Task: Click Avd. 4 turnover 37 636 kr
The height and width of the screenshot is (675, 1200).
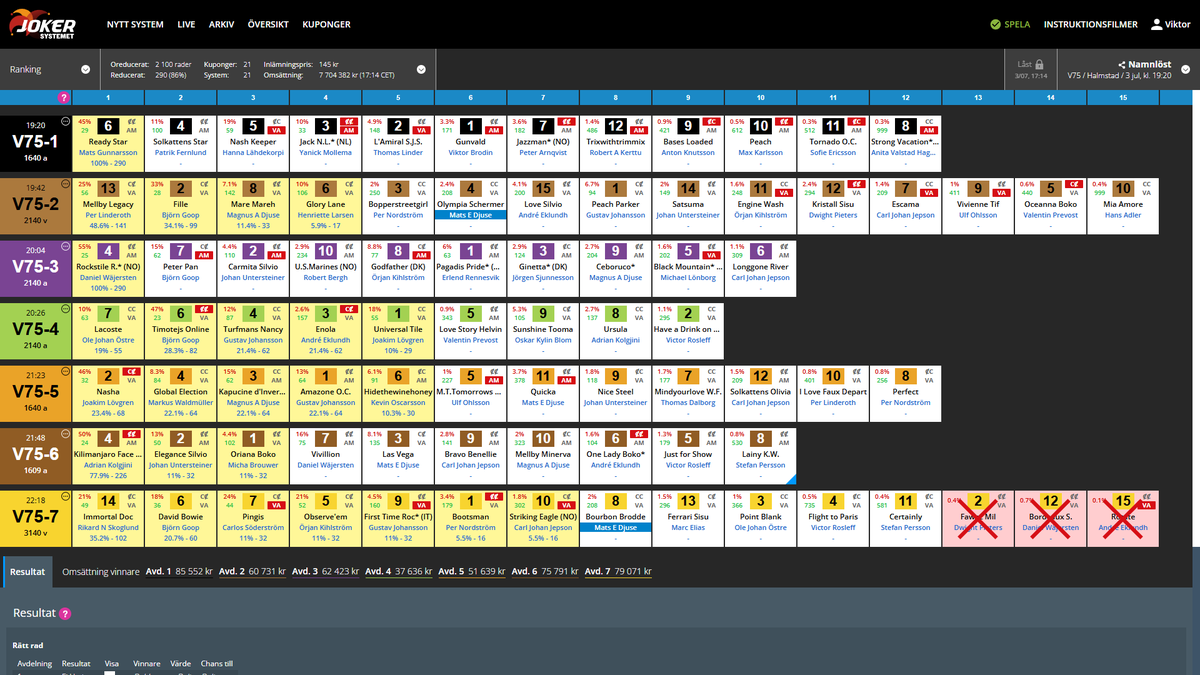Action: pyautogui.click(x=399, y=572)
